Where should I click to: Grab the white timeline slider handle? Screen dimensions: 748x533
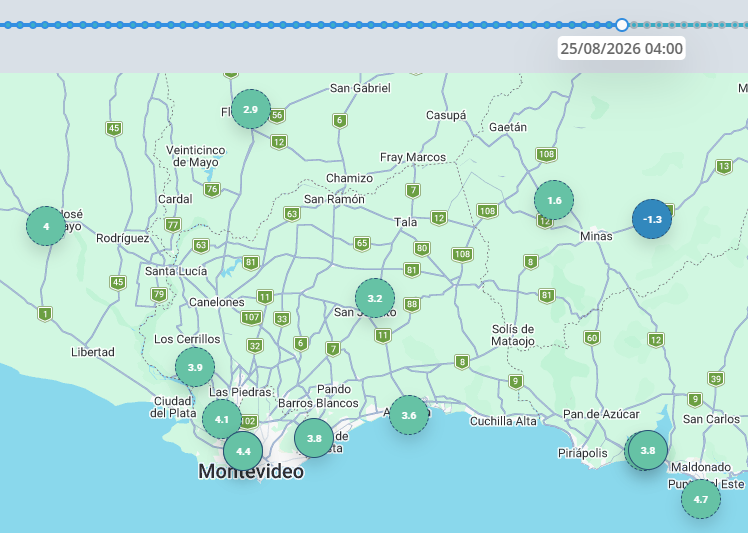tap(622, 25)
